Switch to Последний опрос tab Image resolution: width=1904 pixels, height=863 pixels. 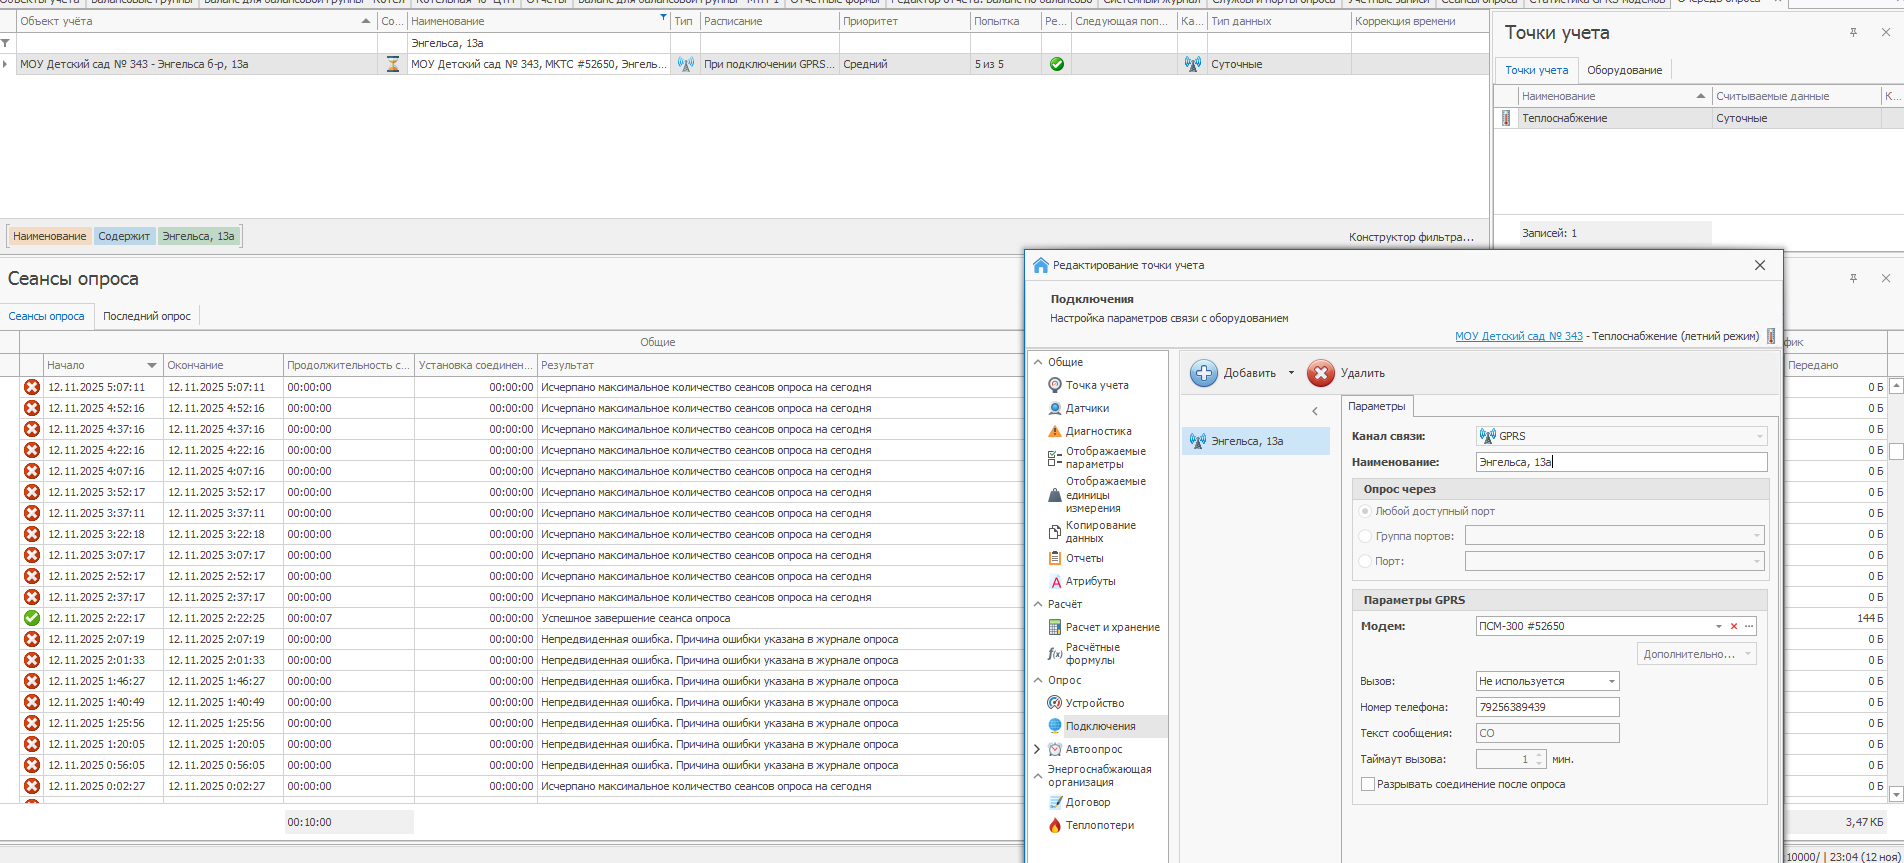147,316
